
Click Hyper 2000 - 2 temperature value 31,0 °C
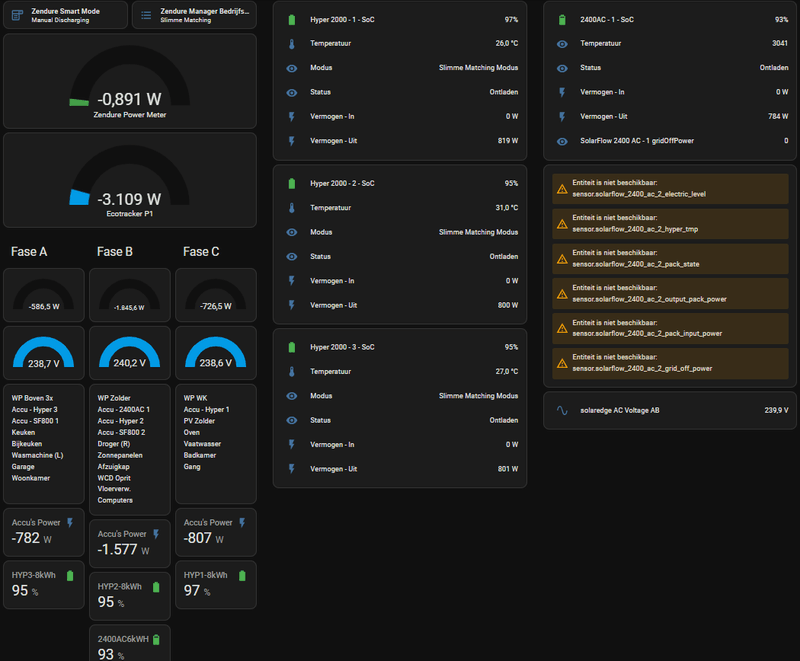506,208
